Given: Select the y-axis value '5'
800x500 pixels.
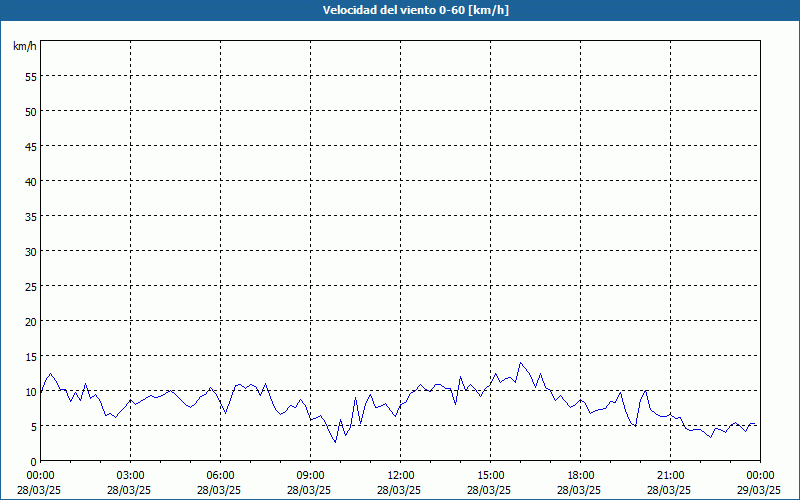Looking at the screenshot, I should 33,427.
